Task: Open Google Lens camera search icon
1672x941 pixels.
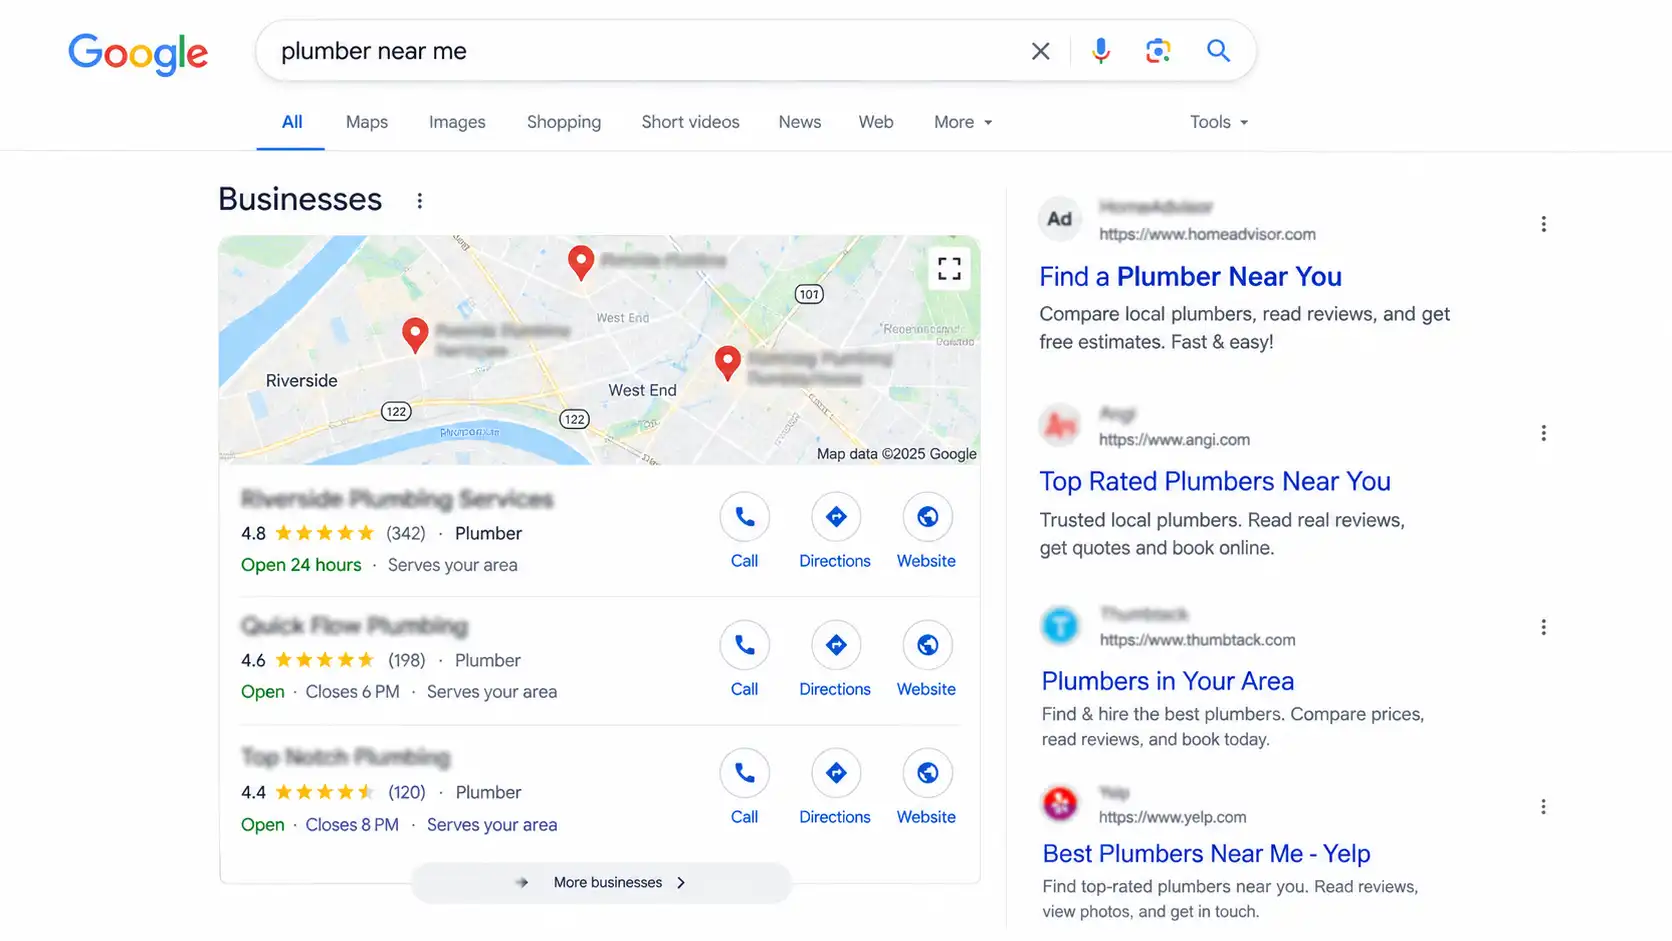Action: point(1158,51)
